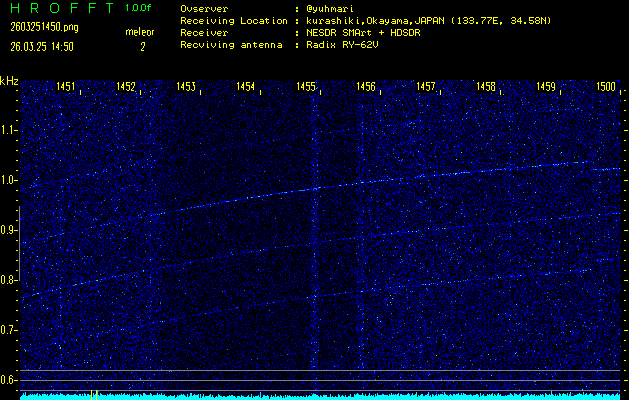
Task: Click the 1.0.0f version number
Action: [x=139, y=8]
